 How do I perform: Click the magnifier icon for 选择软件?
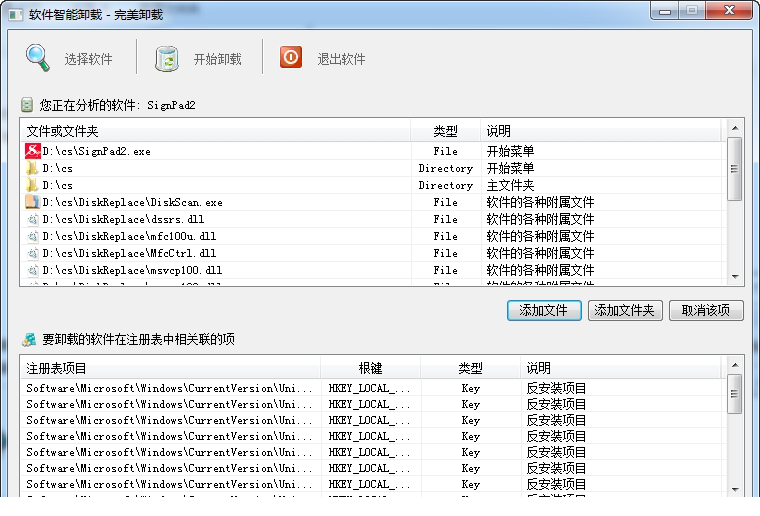click(37, 58)
